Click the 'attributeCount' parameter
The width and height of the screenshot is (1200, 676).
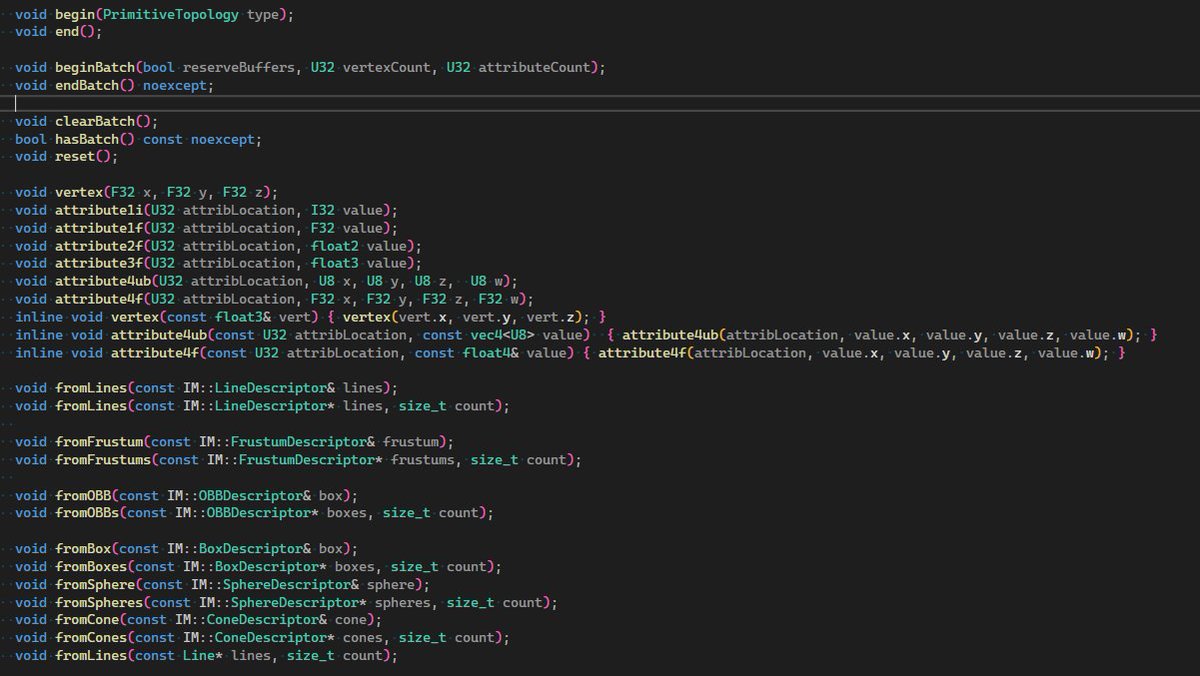(x=534, y=68)
